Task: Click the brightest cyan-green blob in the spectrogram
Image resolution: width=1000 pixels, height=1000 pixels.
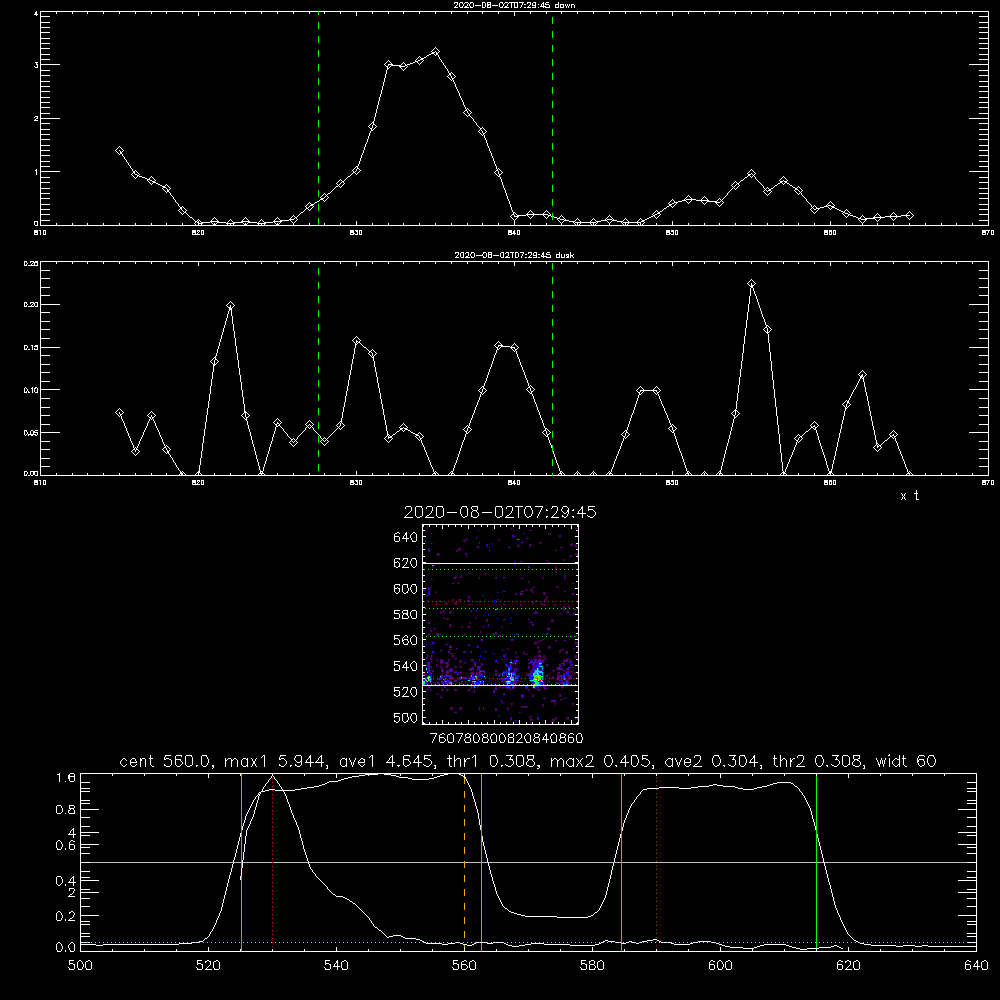Action: click(537, 675)
